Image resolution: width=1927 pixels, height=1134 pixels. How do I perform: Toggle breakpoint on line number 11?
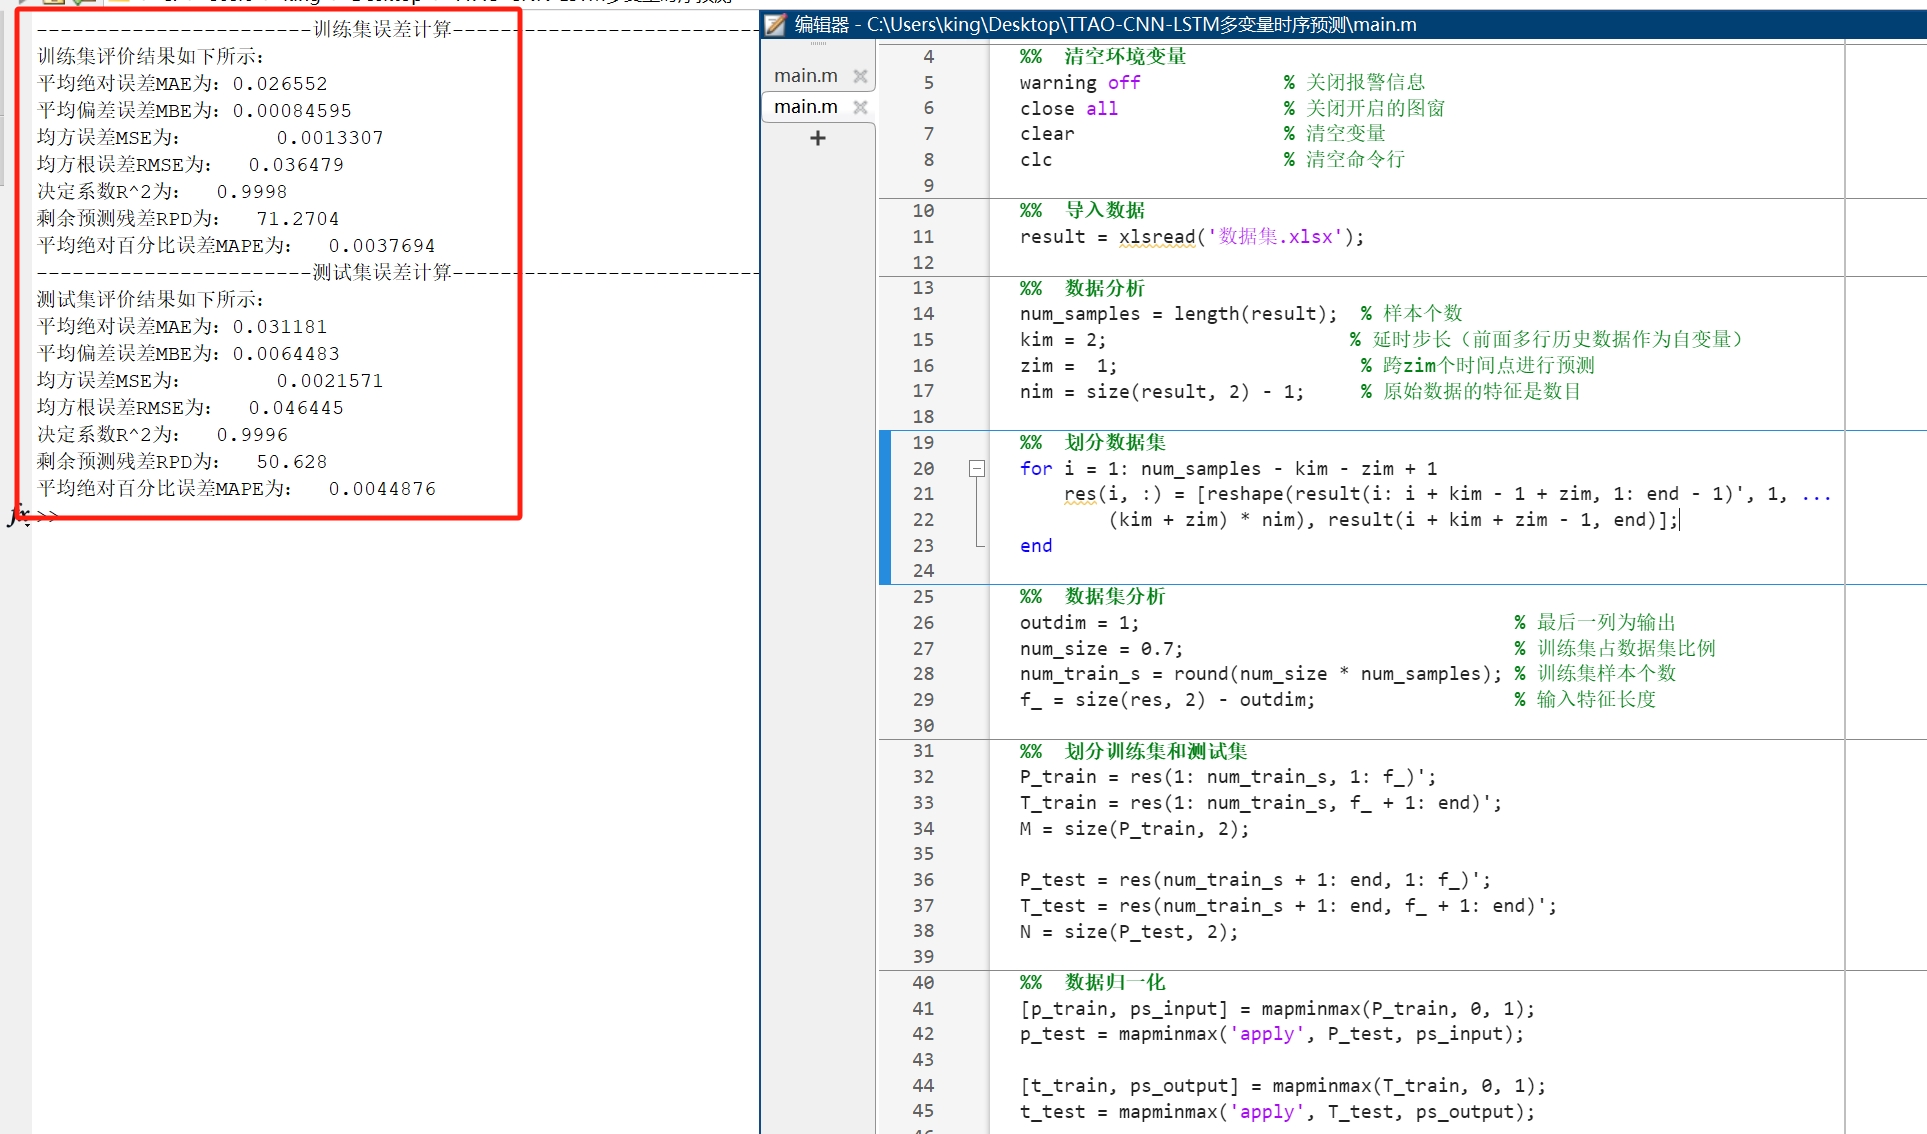(923, 237)
